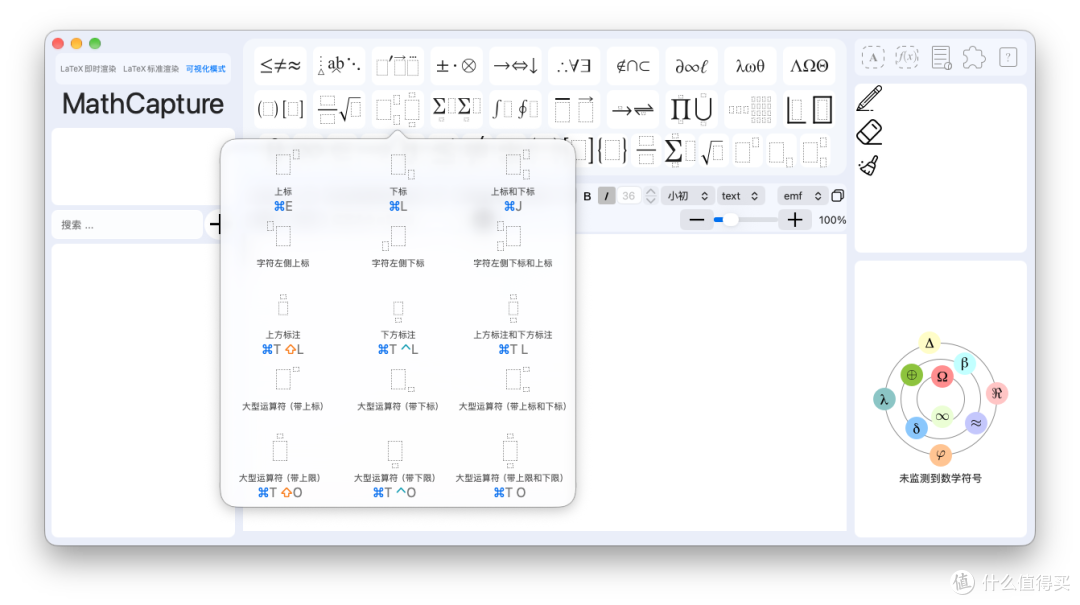Choose 大型运算符（带上标）template
This screenshot has height=605, width=1080.
coord(283,389)
